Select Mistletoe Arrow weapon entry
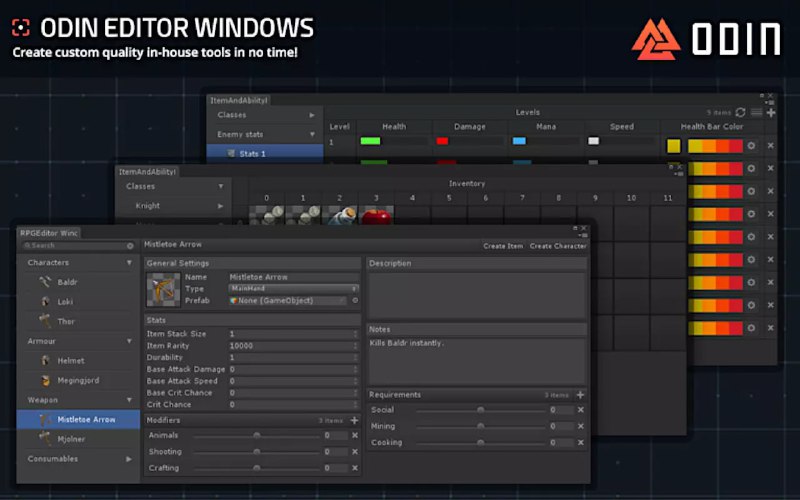 coord(79,419)
